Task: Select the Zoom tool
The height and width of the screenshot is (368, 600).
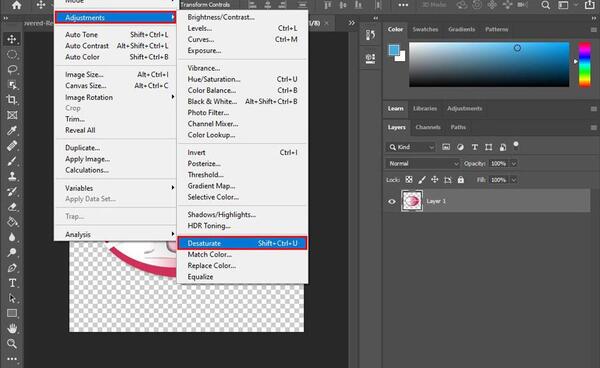Action: [12, 344]
